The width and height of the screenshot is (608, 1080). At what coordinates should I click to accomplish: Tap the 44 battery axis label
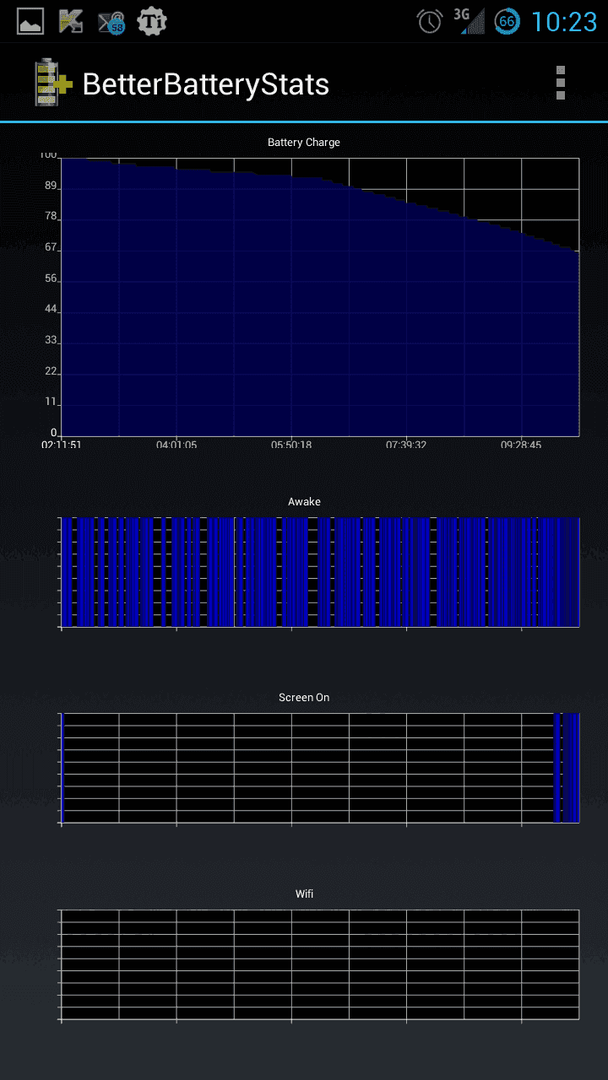click(x=50, y=311)
